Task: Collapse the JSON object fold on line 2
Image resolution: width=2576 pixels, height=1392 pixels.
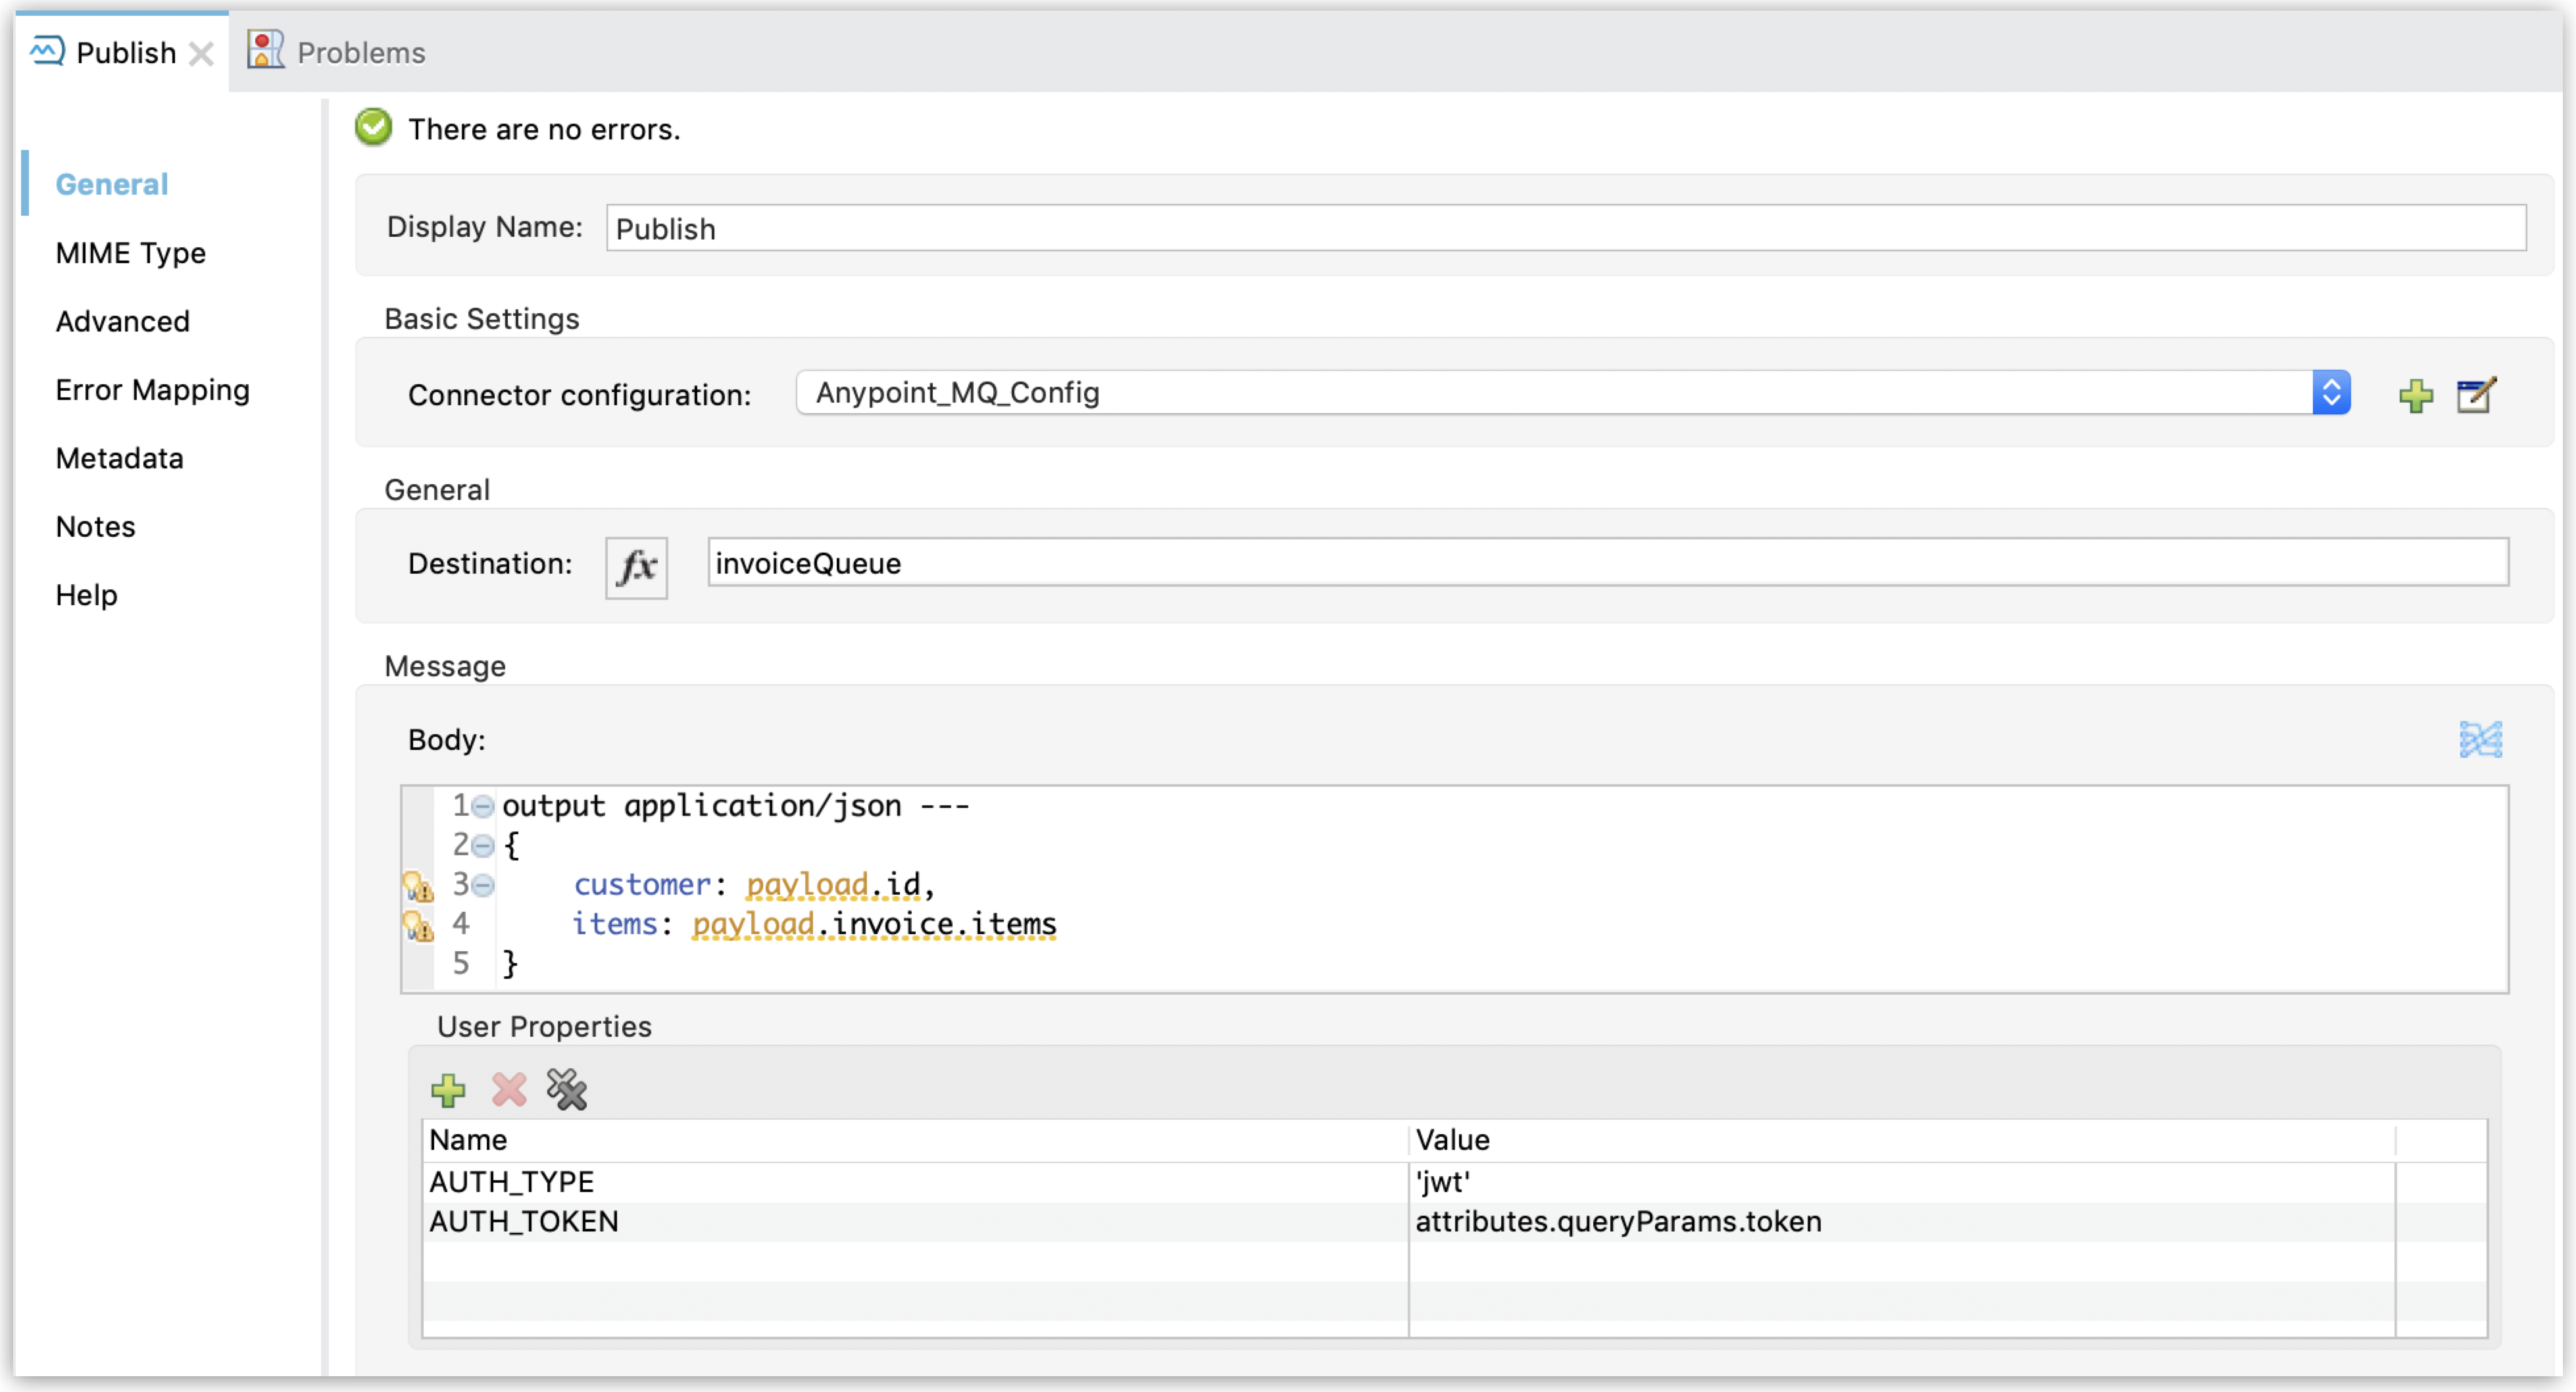Action: click(x=484, y=845)
